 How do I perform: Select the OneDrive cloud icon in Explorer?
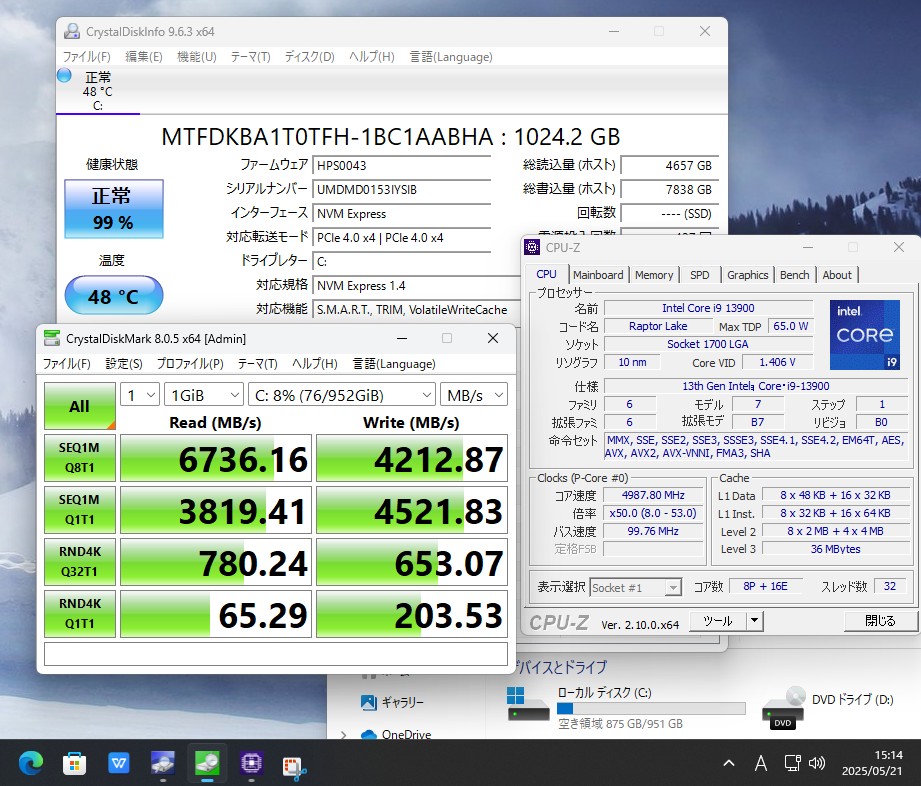point(369,734)
